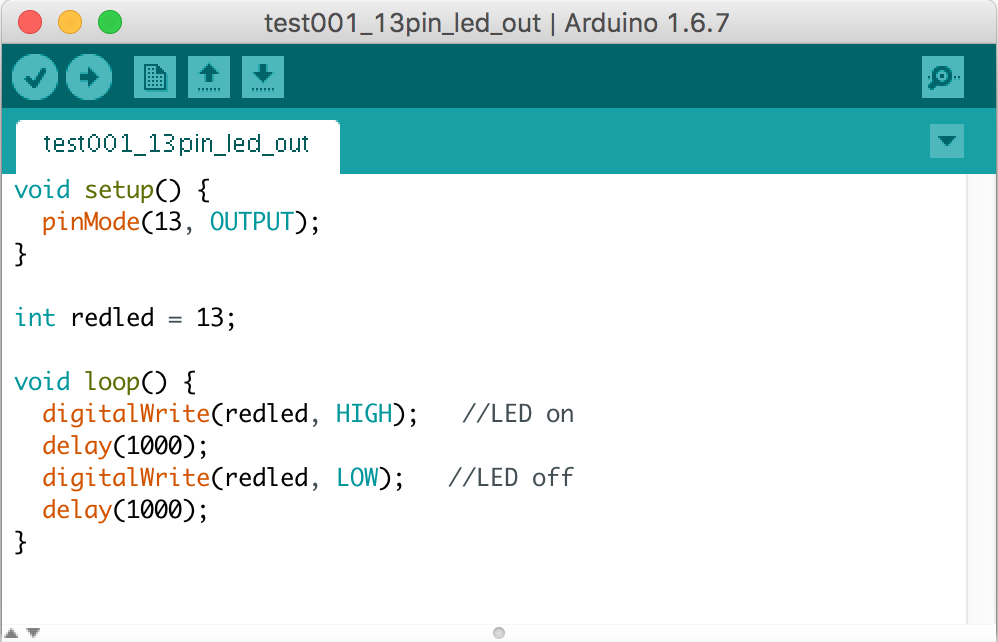Click the green zoom window button
The image size is (998, 642).
110,22
